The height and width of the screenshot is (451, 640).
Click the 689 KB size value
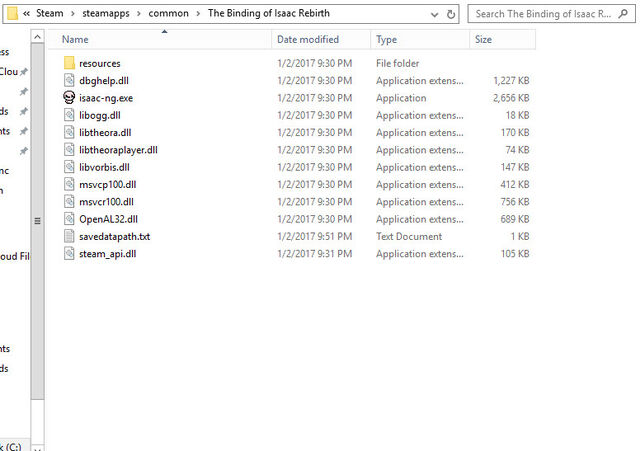pyautogui.click(x=515, y=219)
